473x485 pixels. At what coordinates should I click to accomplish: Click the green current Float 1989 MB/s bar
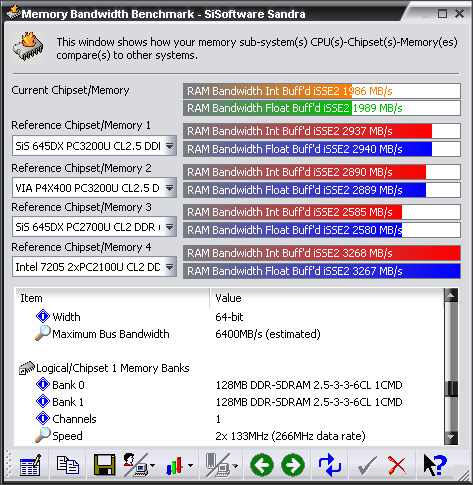(322, 108)
